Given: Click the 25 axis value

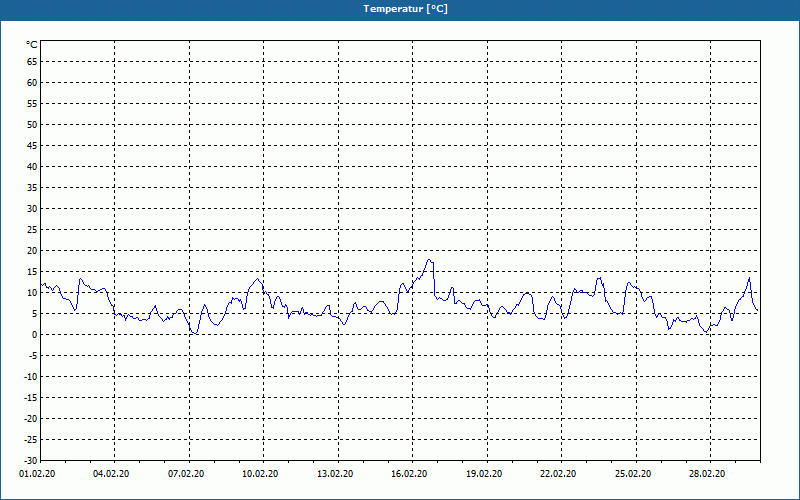Looking at the screenshot, I should click(32, 230).
